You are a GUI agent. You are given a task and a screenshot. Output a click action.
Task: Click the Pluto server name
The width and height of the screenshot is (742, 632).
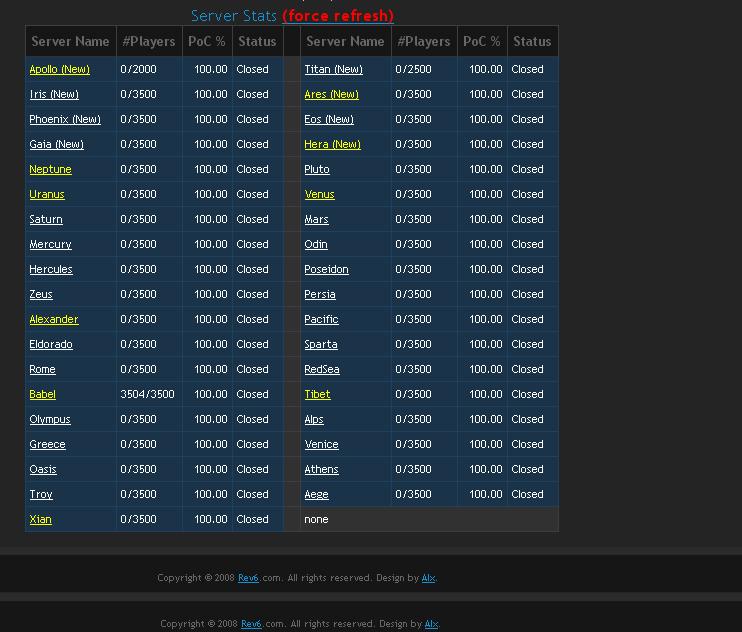click(x=317, y=169)
